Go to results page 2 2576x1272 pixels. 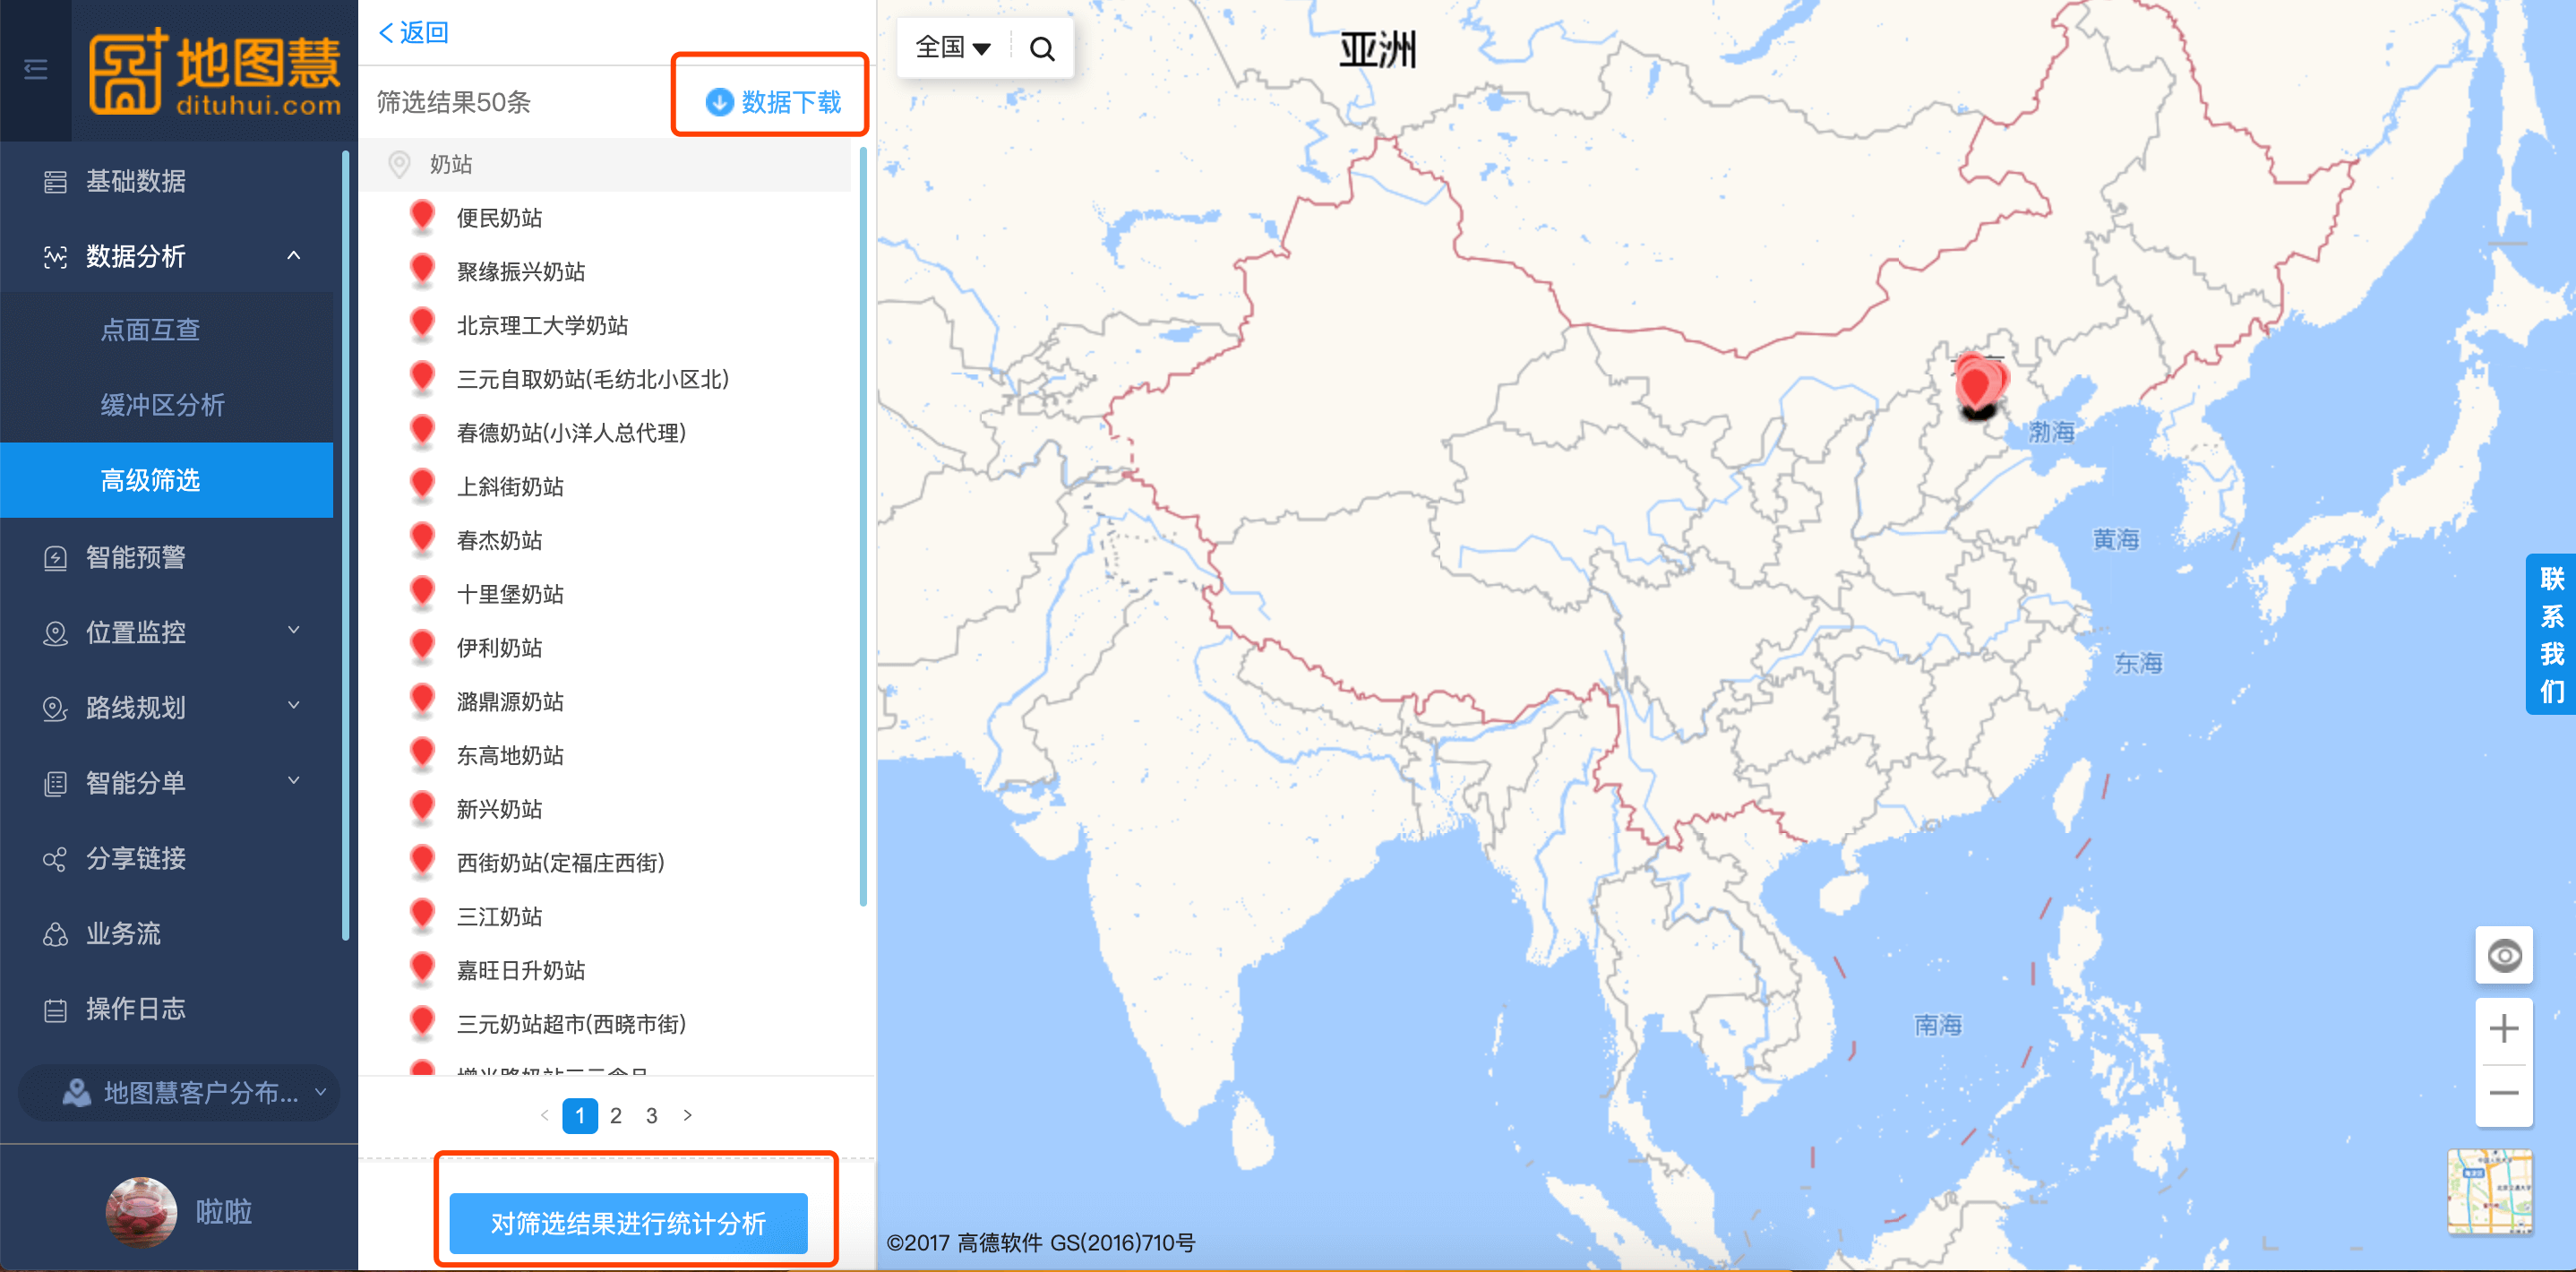click(x=616, y=1115)
